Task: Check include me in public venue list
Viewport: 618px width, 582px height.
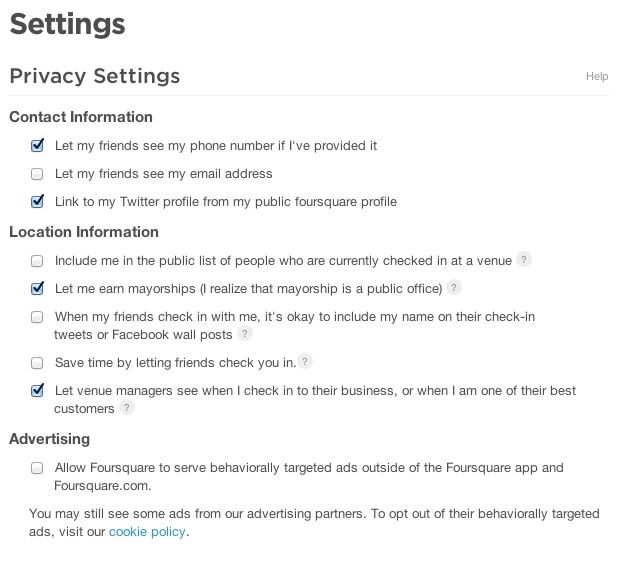Action: [x=37, y=261]
